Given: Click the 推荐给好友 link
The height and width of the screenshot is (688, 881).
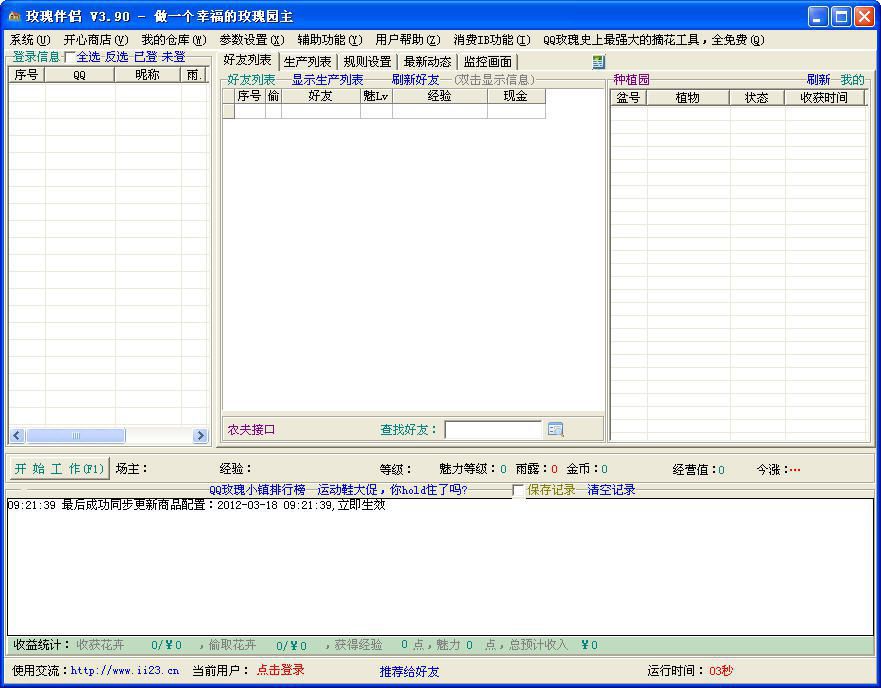Looking at the screenshot, I should (x=409, y=672).
